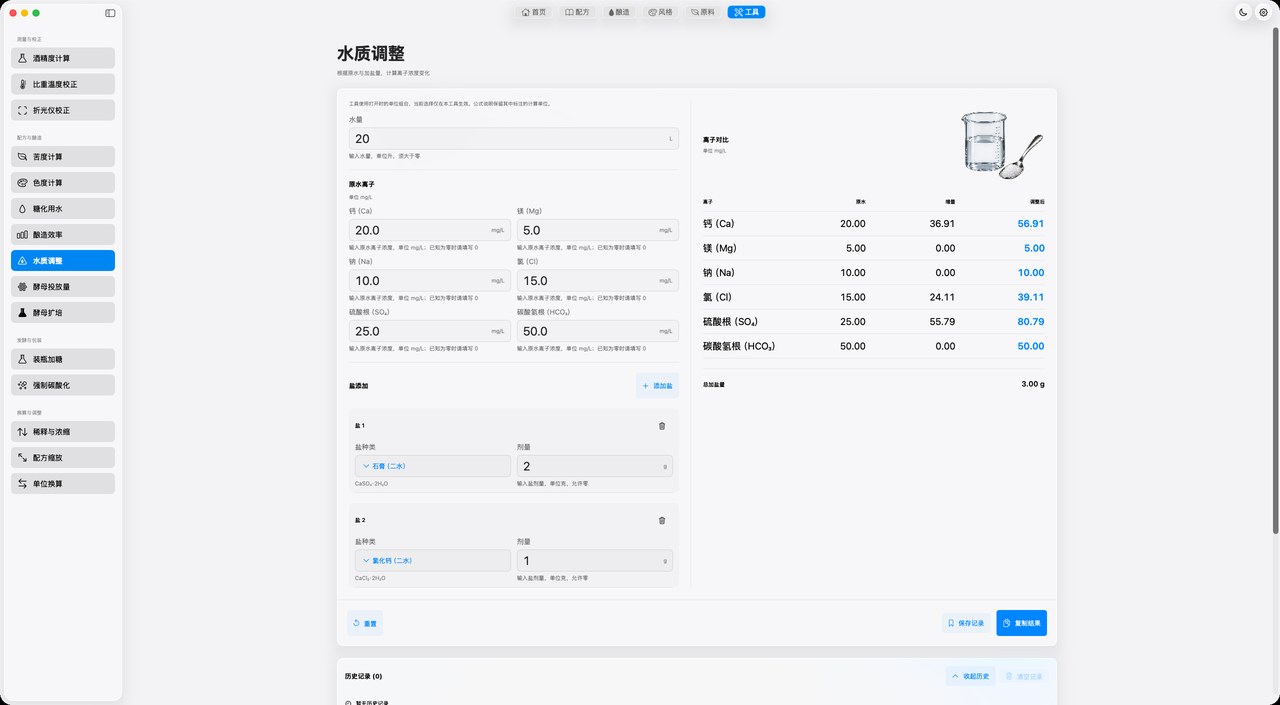Open 糖化用水 droplet tool
1280x705 pixels.
[63, 209]
